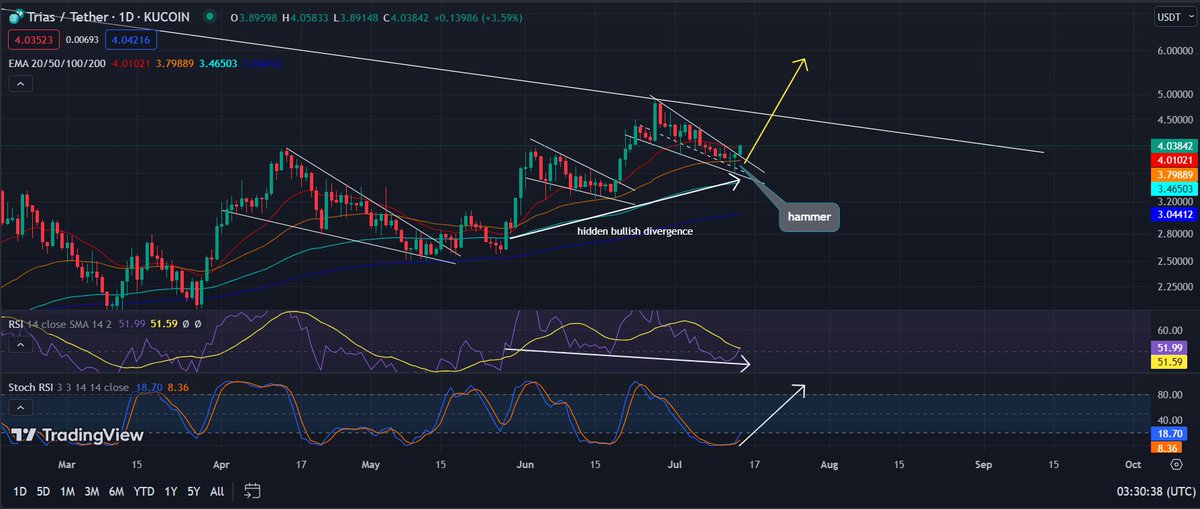The image size is (1200, 509).
Task: Click the Oct label on time axis
Action: 1134,465
